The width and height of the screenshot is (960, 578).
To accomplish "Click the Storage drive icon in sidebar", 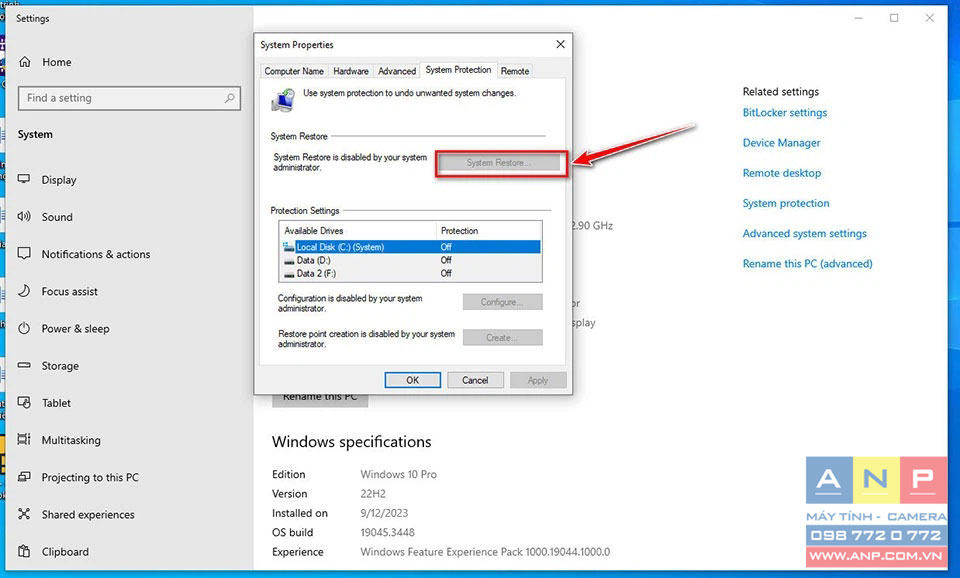I will pyautogui.click(x=24, y=366).
